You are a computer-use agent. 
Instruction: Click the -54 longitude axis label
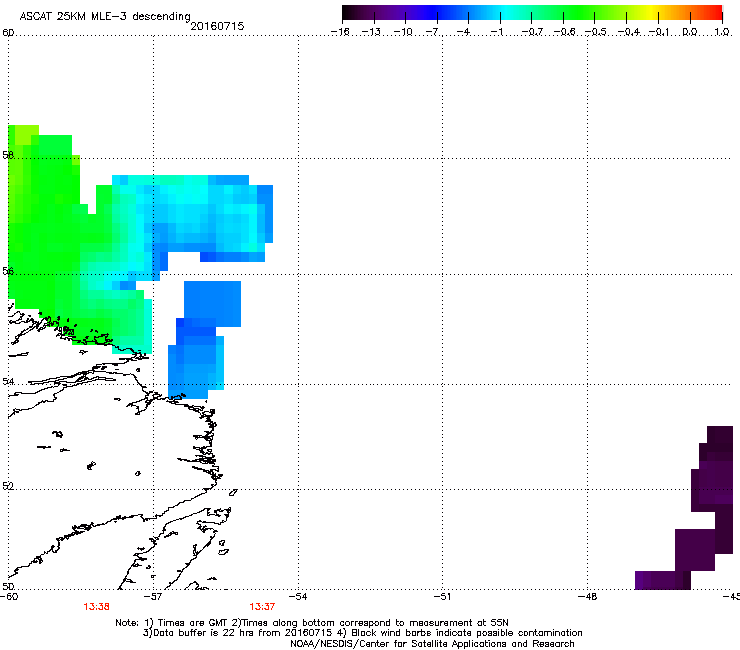(298, 596)
